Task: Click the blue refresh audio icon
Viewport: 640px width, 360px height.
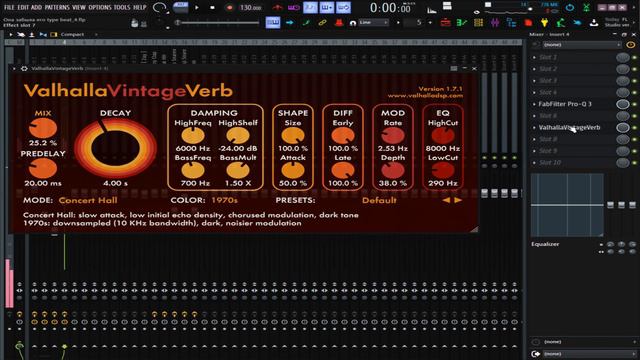Action: pyautogui.click(x=570, y=7)
